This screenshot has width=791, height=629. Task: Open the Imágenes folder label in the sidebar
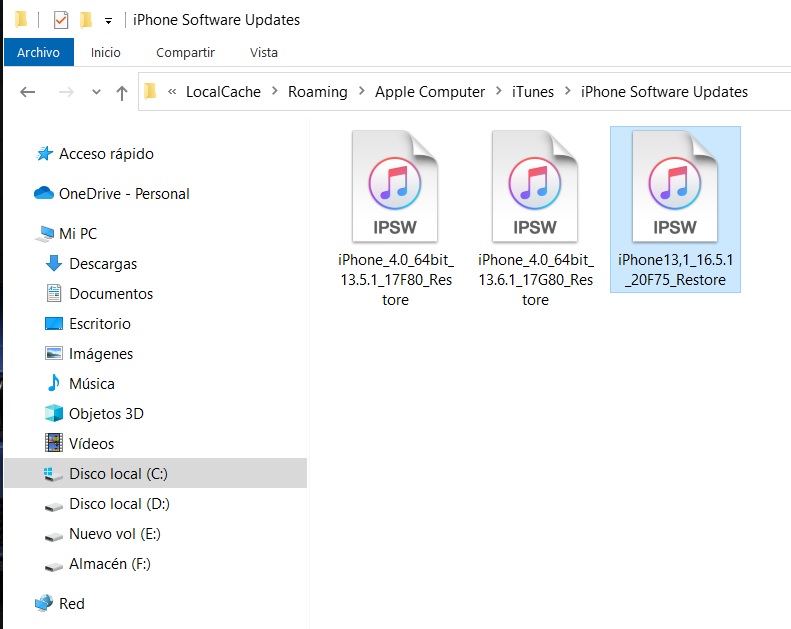pyautogui.click(x=101, y=354)
